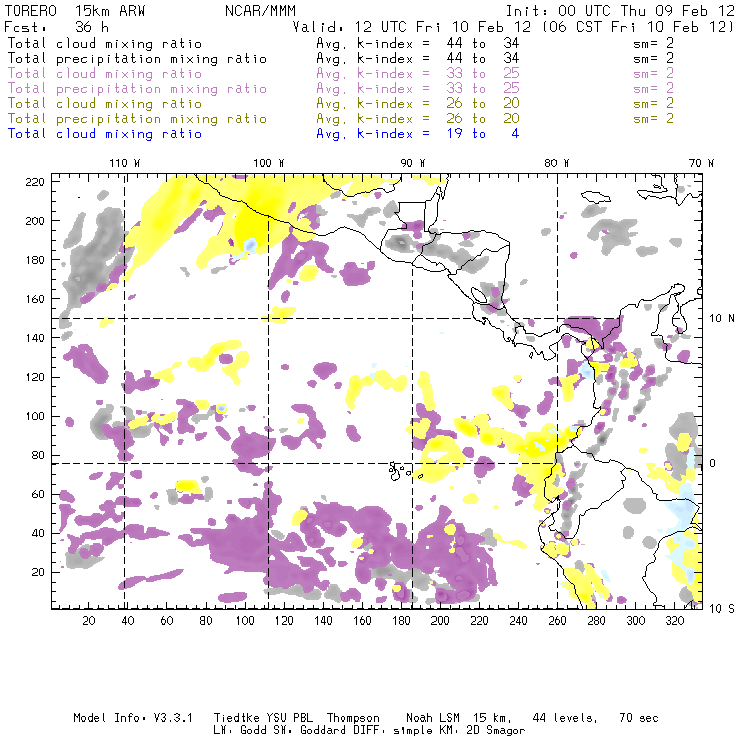Image resolution: width=740 pixels, height=740 pixels.
Task: Select the "0" equator latitude label
Action: pos(713,463)
